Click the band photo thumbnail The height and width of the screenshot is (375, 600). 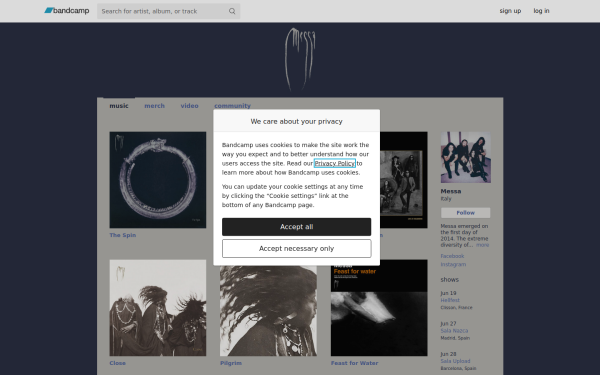click(x=465, y=157)
